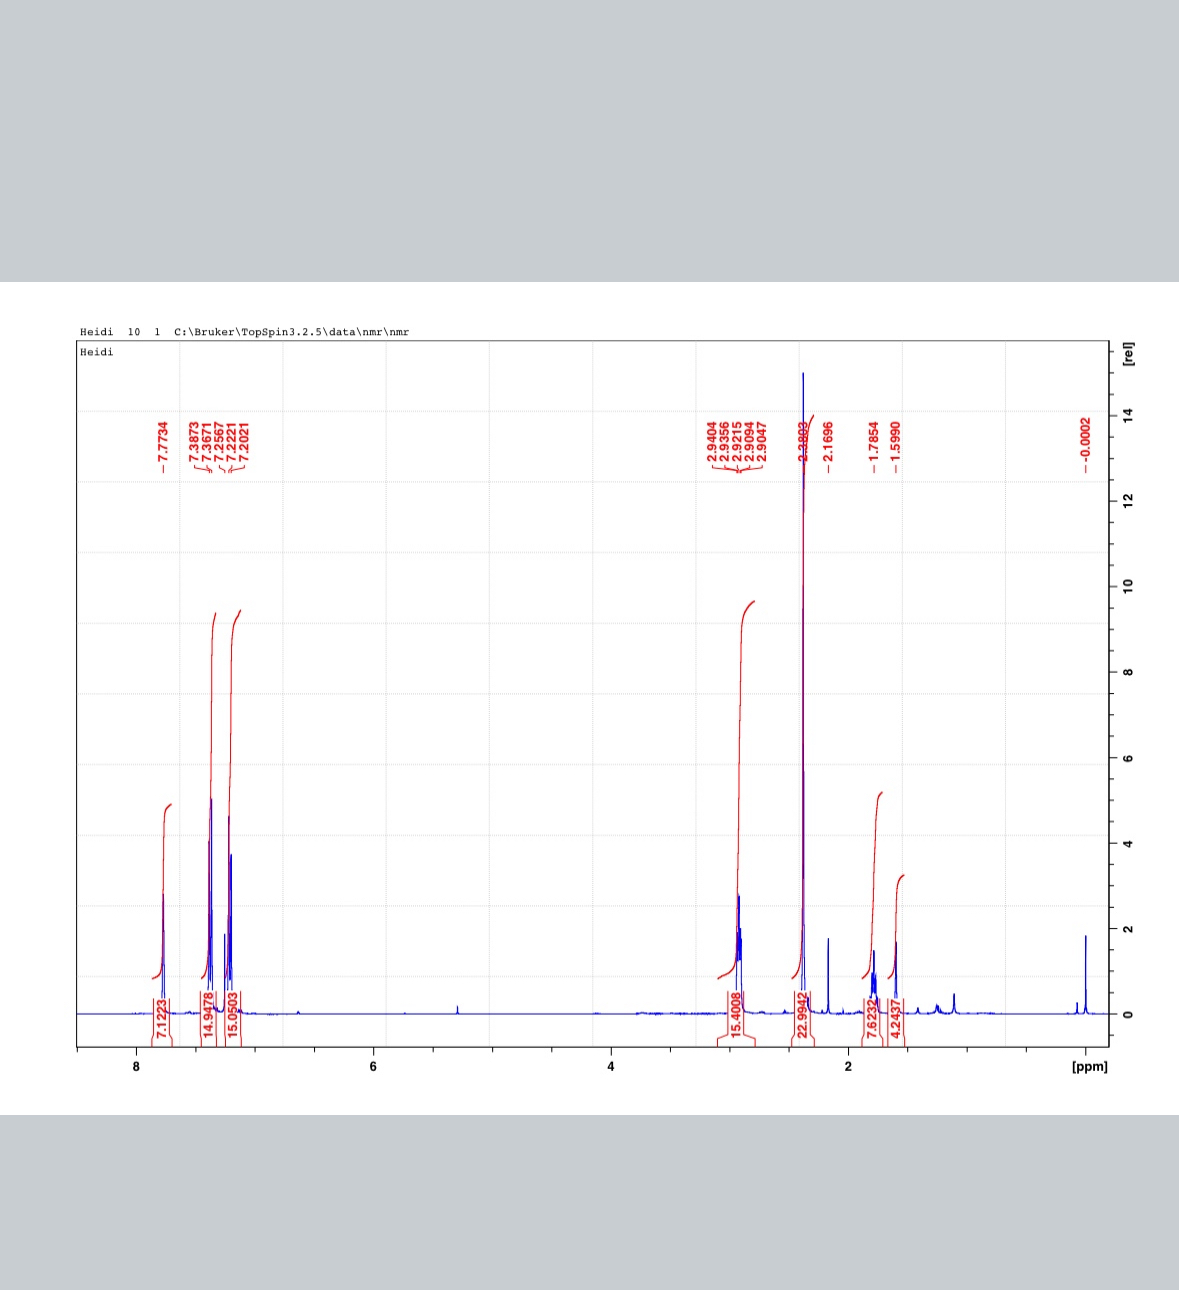The height and width of the screenshot is (1290, 1179).
Task: Select the Heidi dataset title text
Action: pyautogui.click(x=97, y=352)
